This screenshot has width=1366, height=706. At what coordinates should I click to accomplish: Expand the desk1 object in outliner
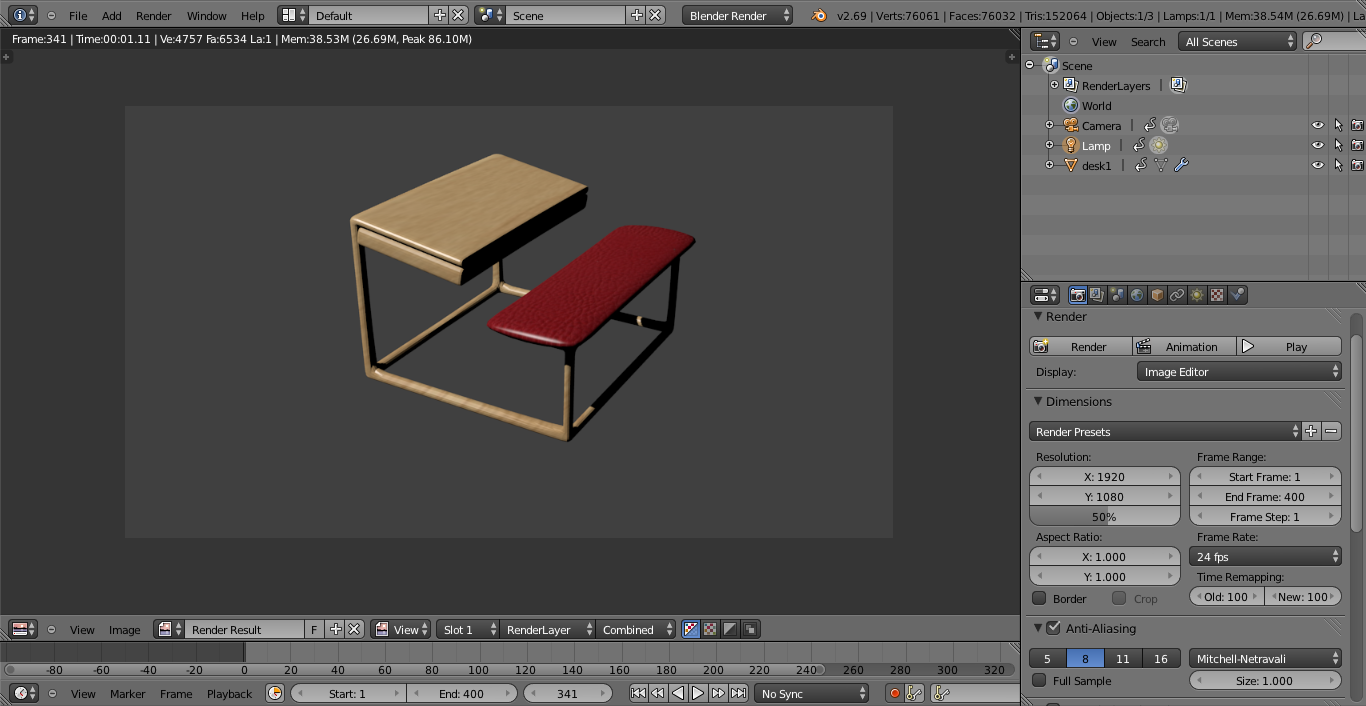pos(1049,165)
